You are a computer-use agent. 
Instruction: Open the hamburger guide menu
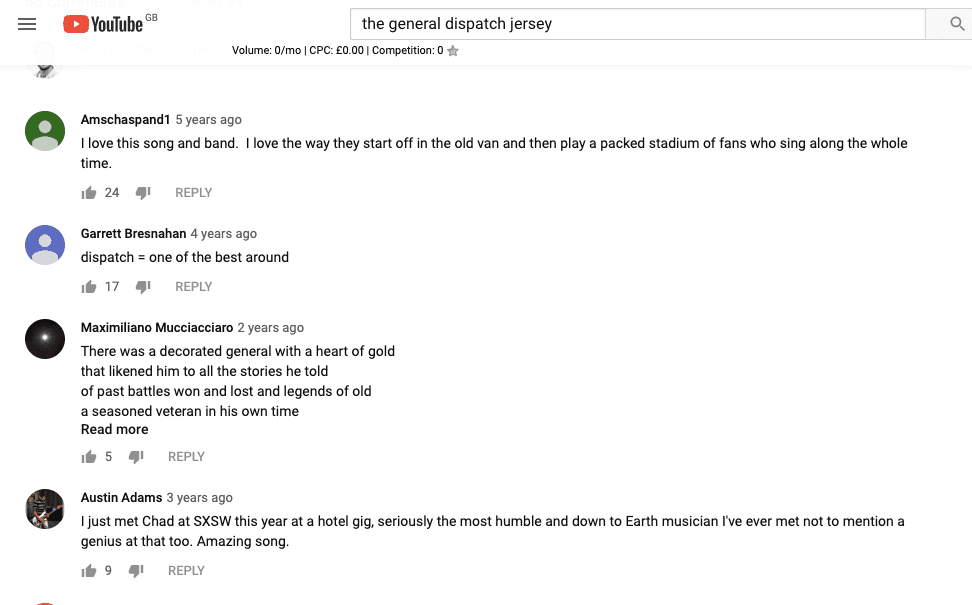click(27, 24)
